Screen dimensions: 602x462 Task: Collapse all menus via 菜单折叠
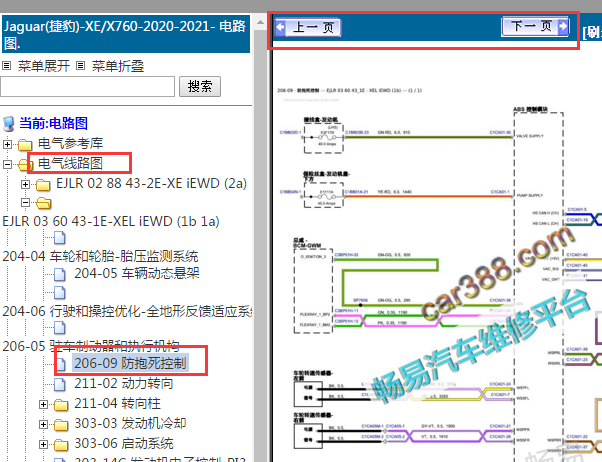pyautogui.click(x=118, y=66)
